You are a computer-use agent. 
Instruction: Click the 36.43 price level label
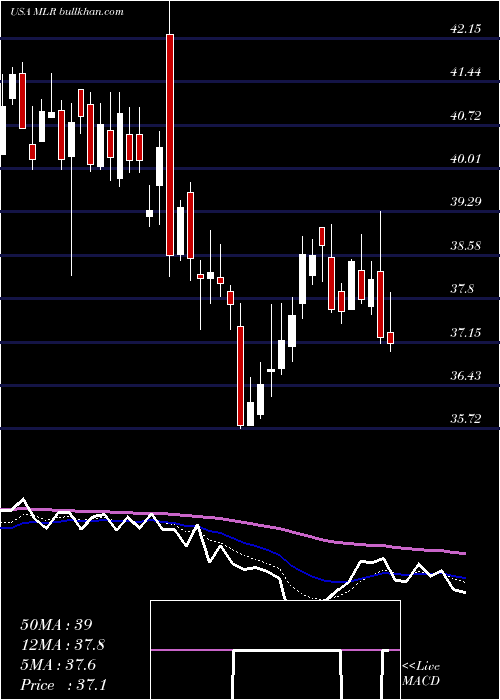465,376
